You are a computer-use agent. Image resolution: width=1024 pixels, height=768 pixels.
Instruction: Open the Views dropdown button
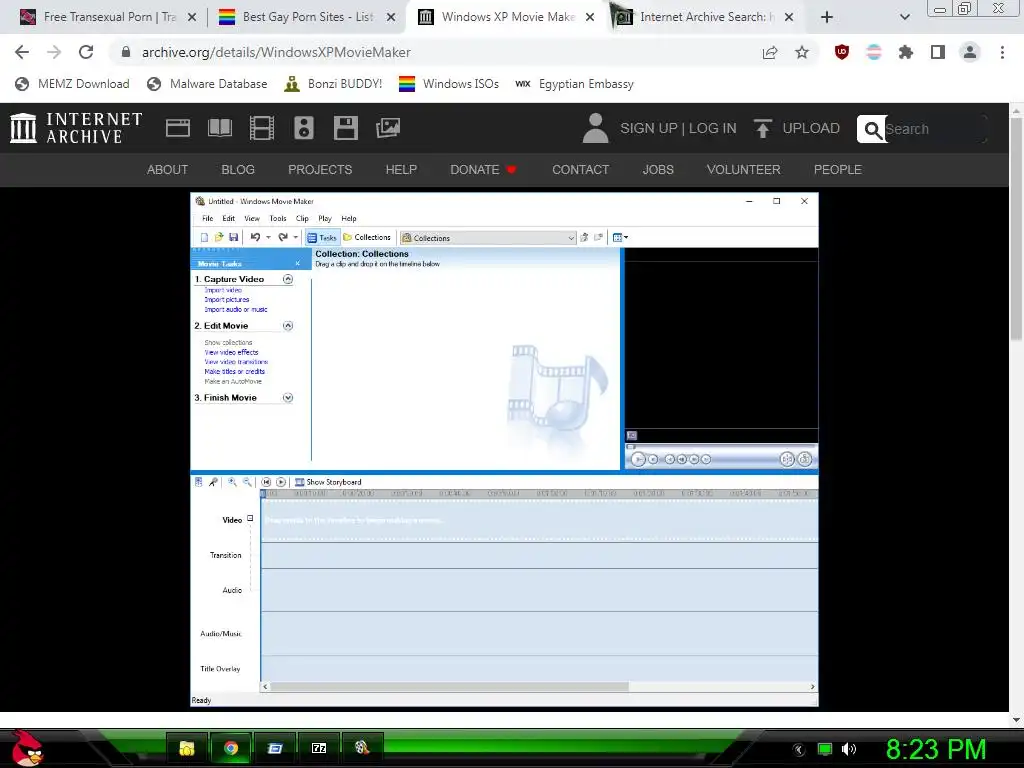click(x=620, y=238)
